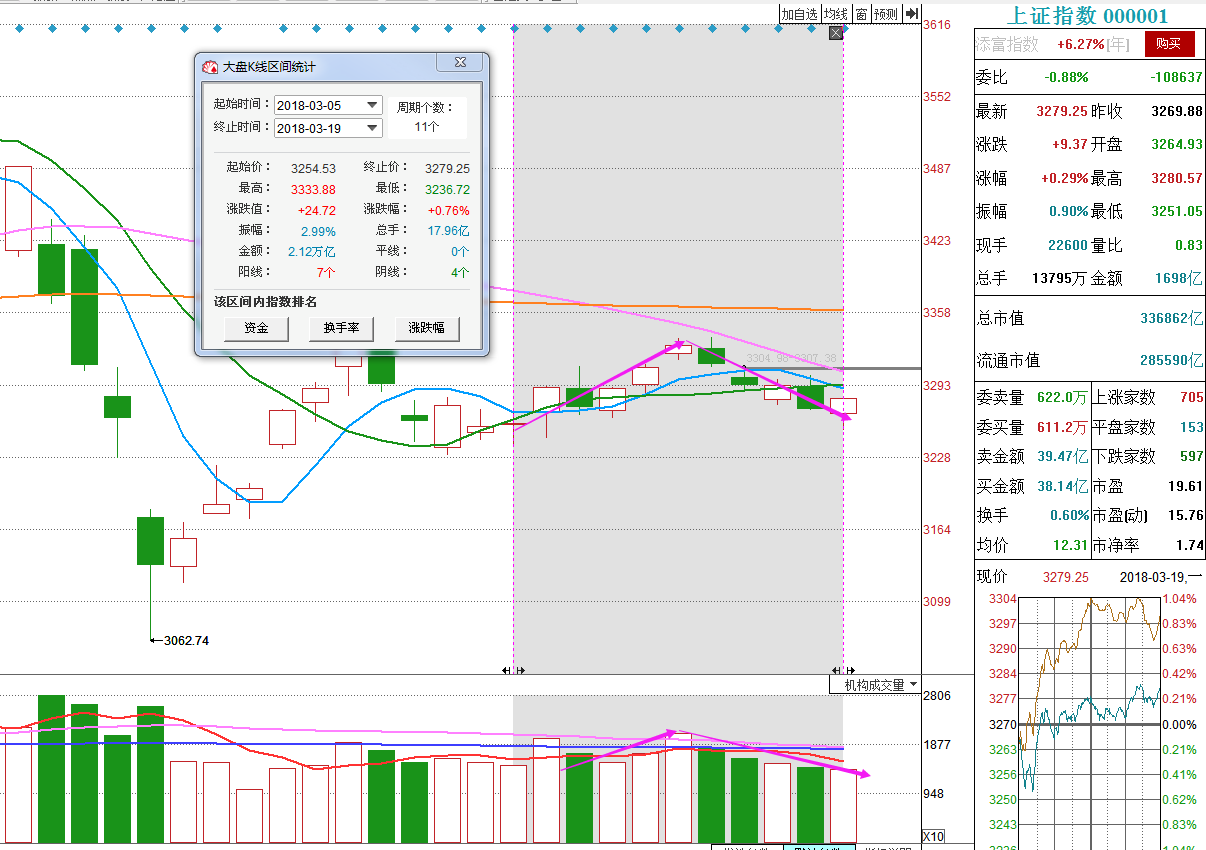
Task: Click the 下跌家数 597 value
Action: [x=1191, y=457]
